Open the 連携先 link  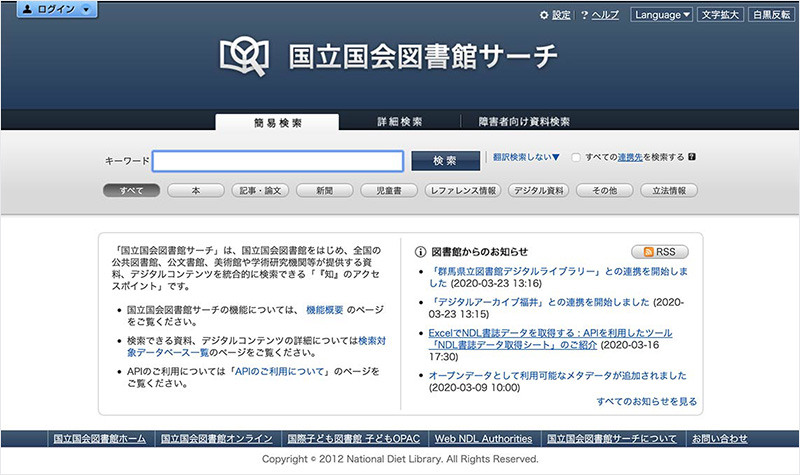(x=630, y=157)
